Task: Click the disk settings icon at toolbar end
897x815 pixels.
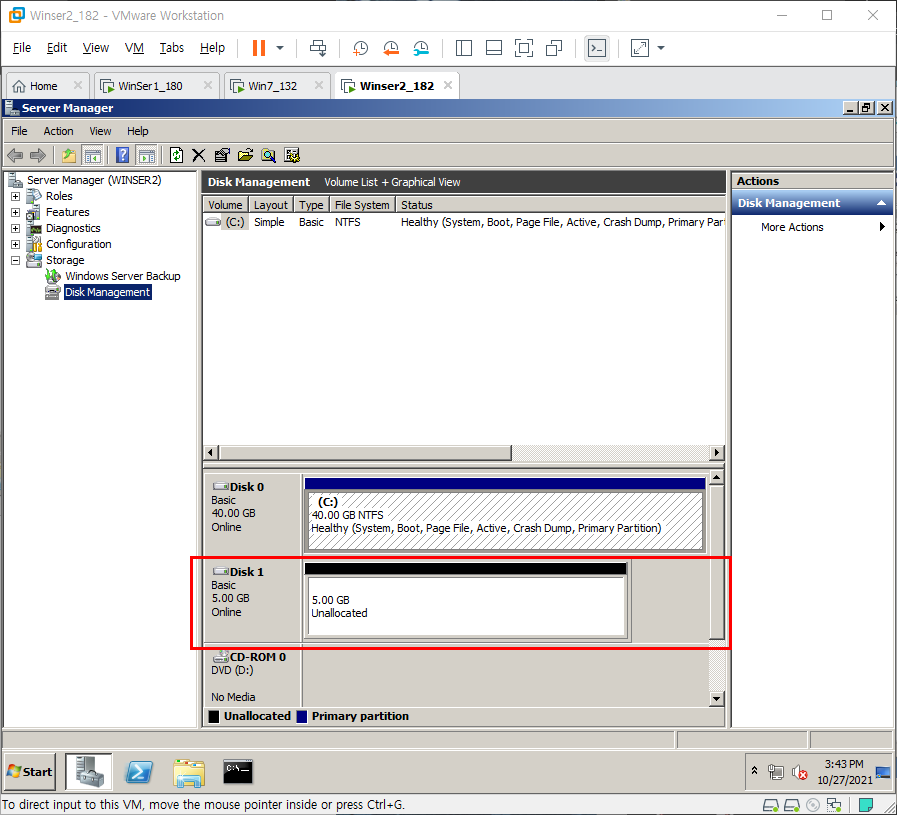Action: (x=292, y=155)
